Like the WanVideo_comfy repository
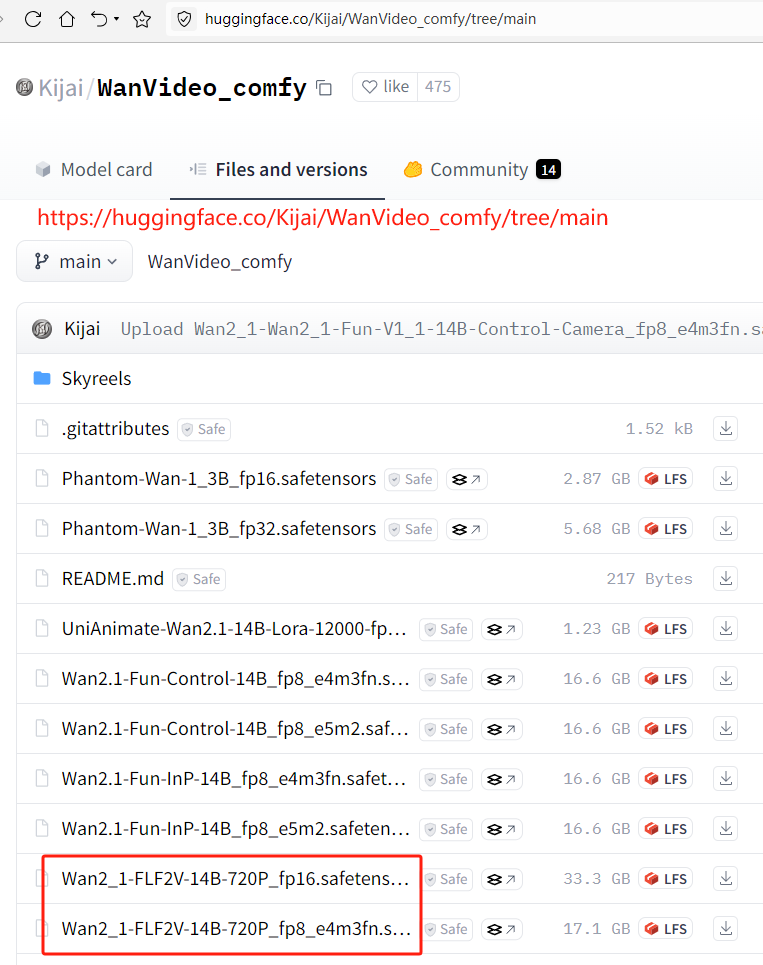Image resolution: width=763 pixels, height=965 pixels. [x=385, y=87]
